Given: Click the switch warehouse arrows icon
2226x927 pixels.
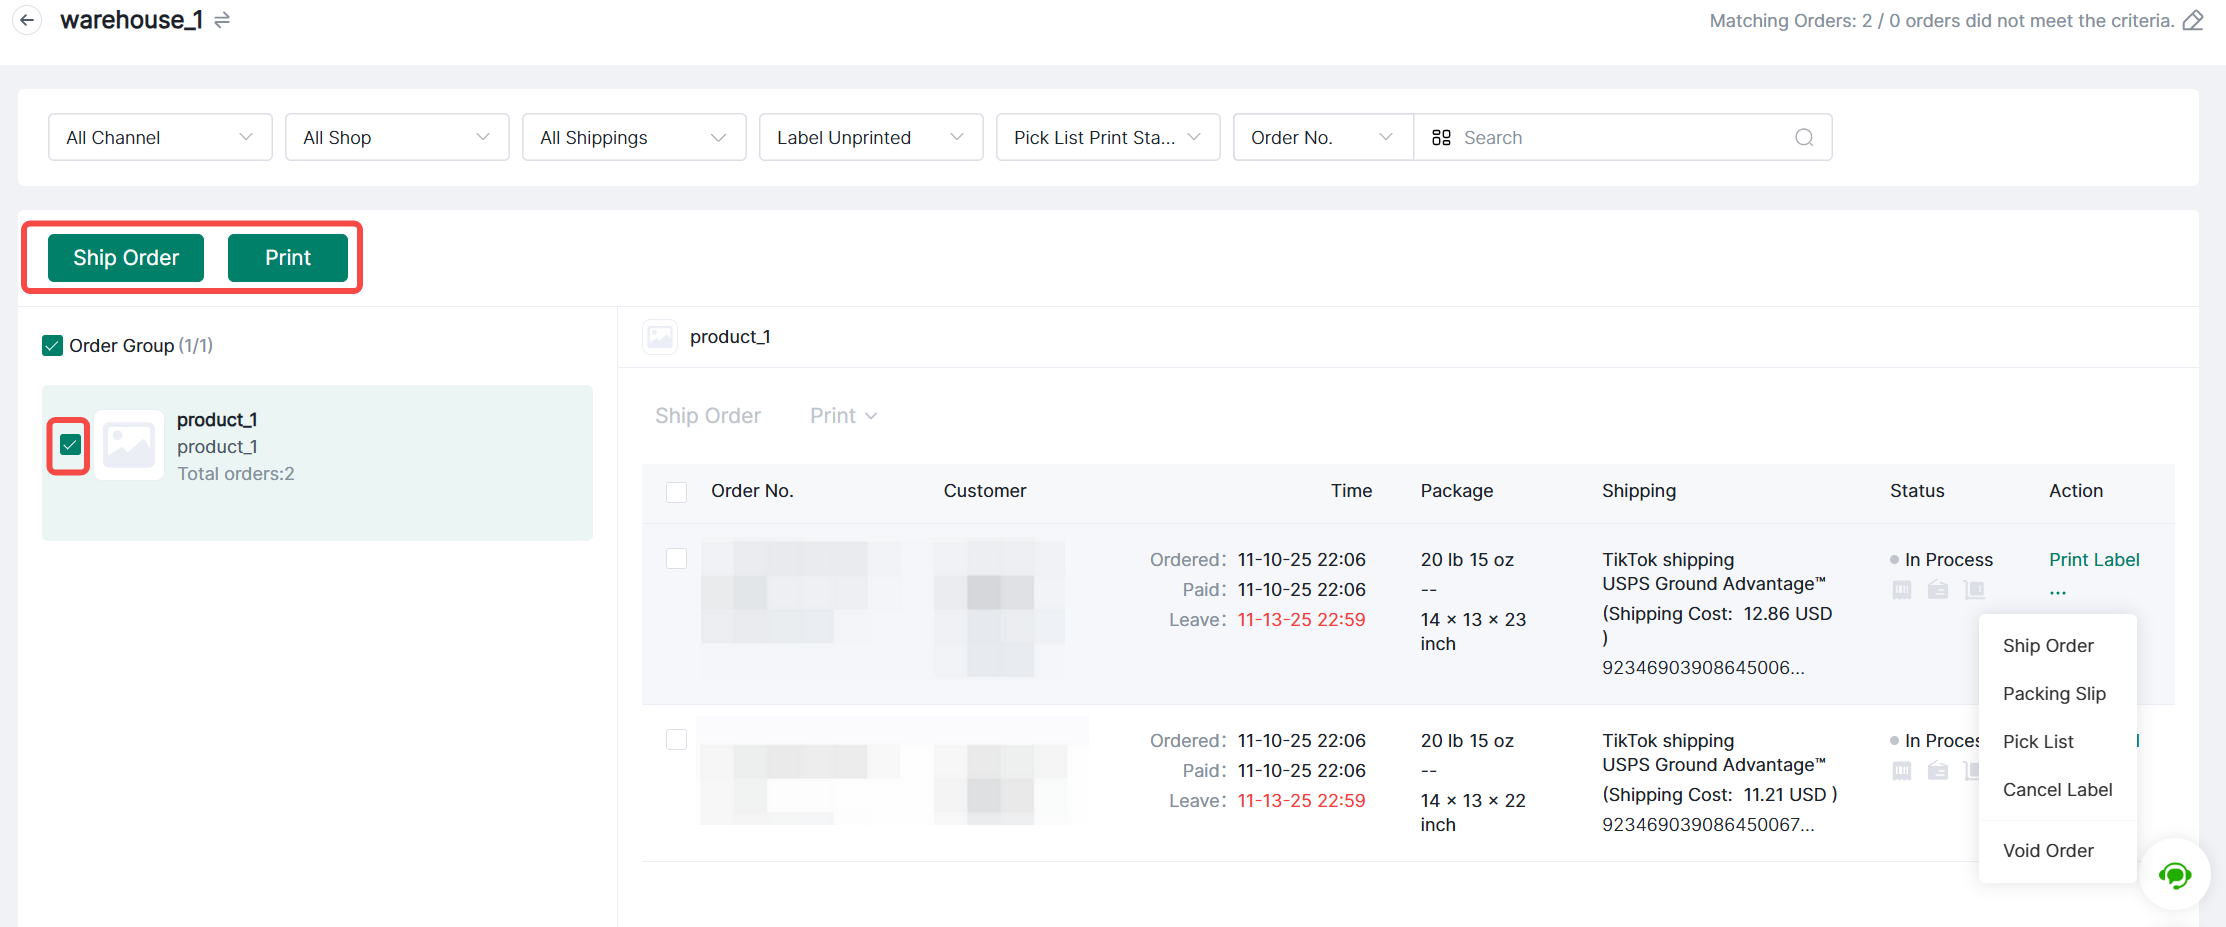Looking at the screenshot, I should [222, 20].
